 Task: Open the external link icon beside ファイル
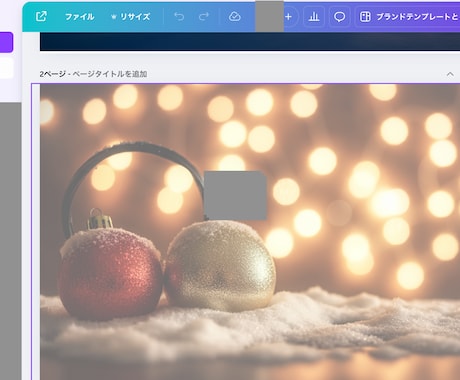(x=41, y=16)
